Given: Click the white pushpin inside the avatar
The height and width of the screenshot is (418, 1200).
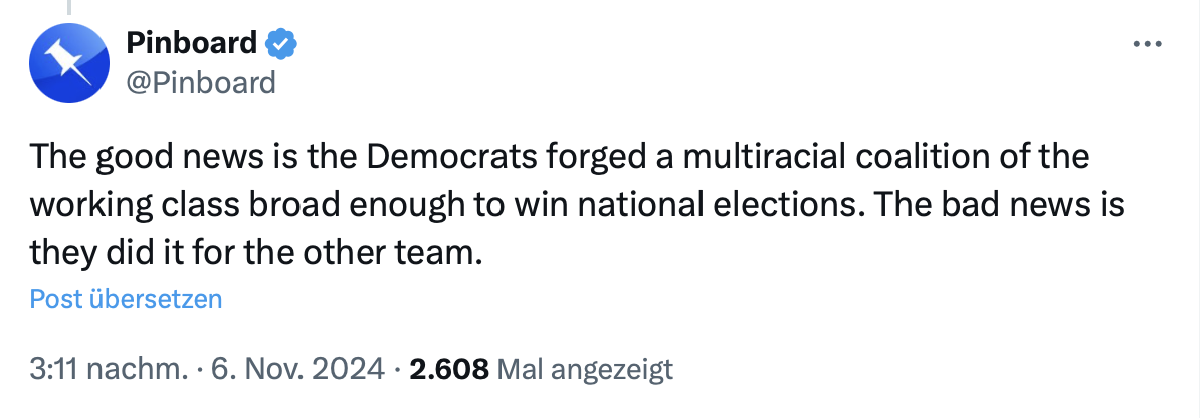Looking at the screenshot, I should (x=71, y=62).
